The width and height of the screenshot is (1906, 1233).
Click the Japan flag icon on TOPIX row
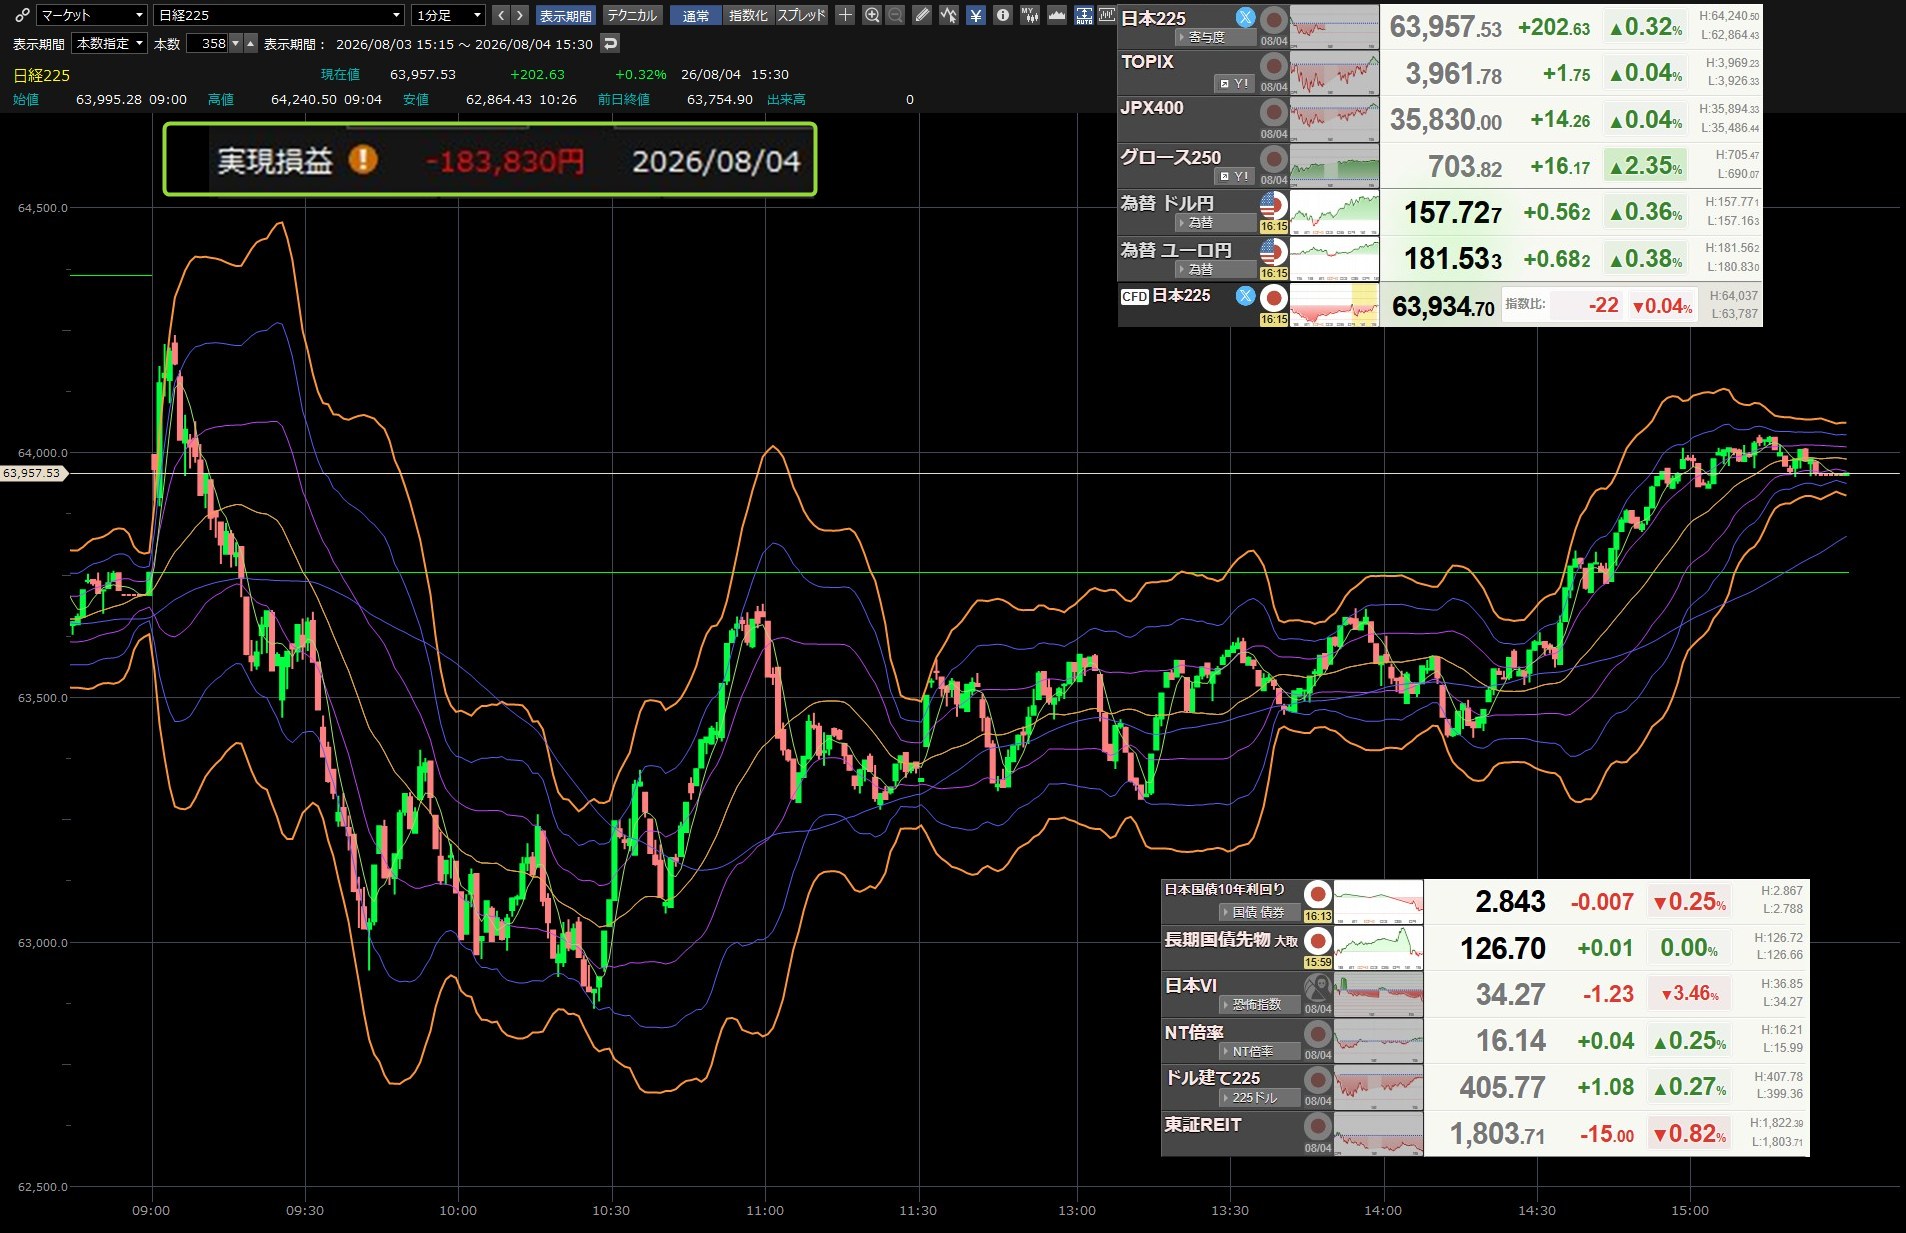pyautogui.click(x=1273, y=66)
